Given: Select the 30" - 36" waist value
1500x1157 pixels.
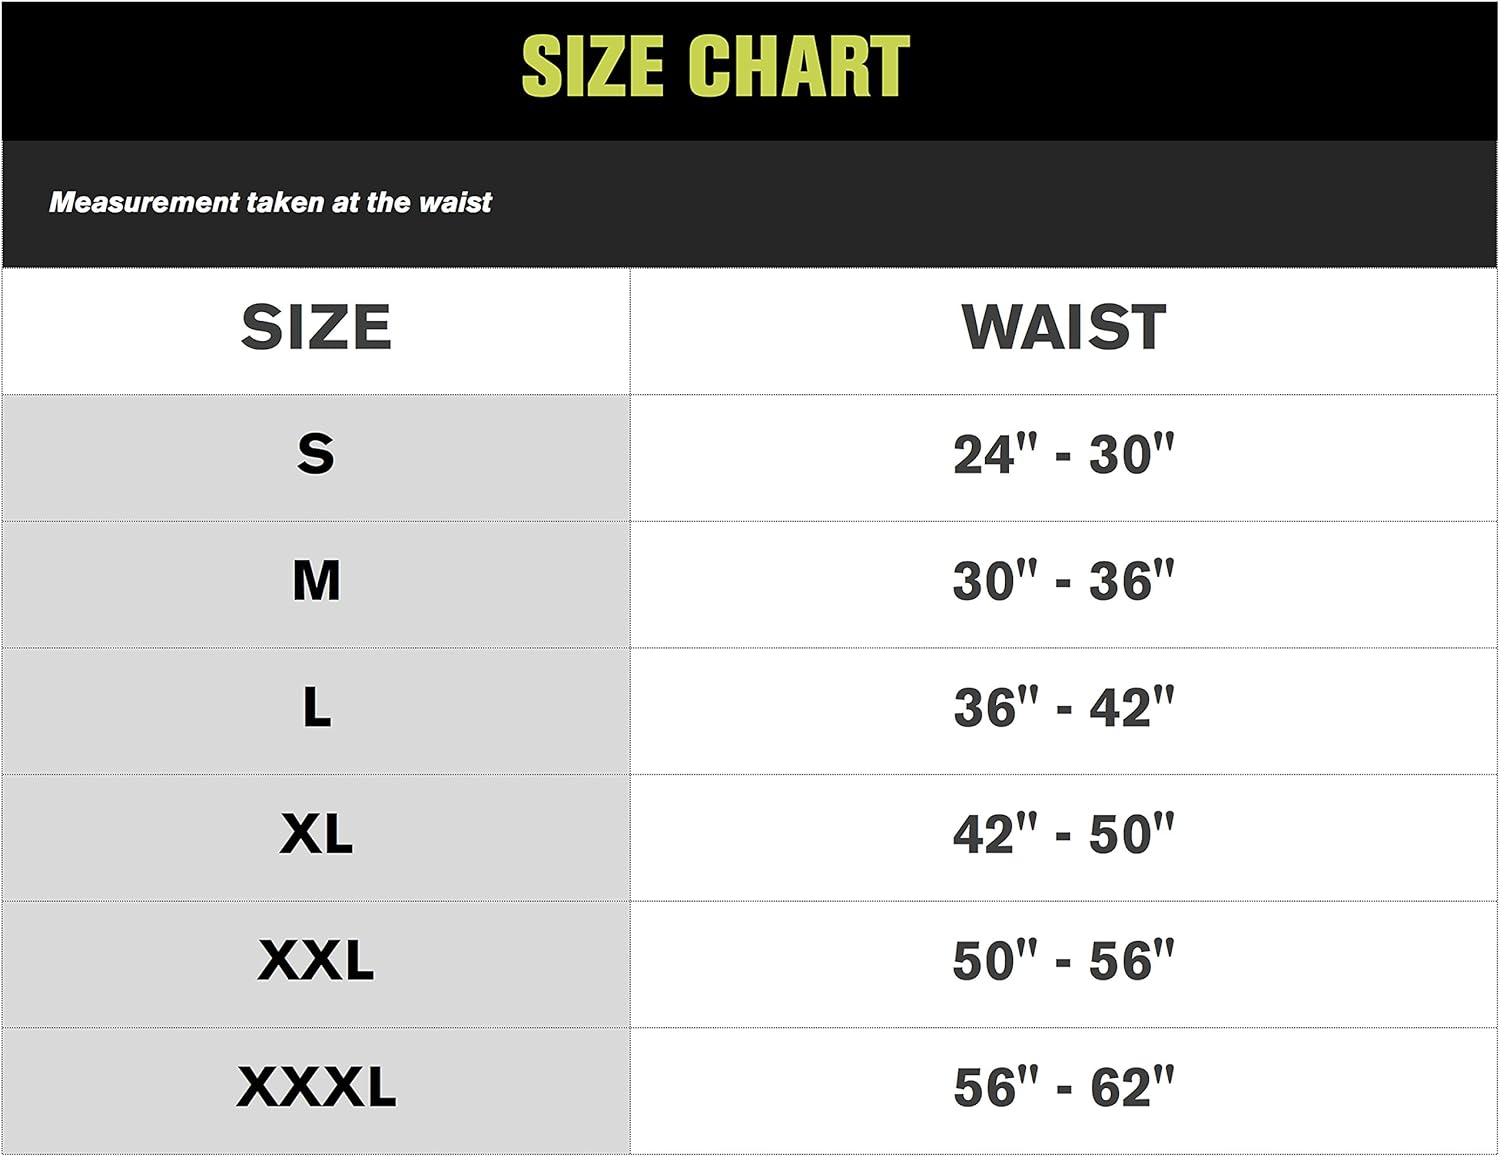Looking at the screenshot, I should pyautogui.click(x=1063, y=581).
